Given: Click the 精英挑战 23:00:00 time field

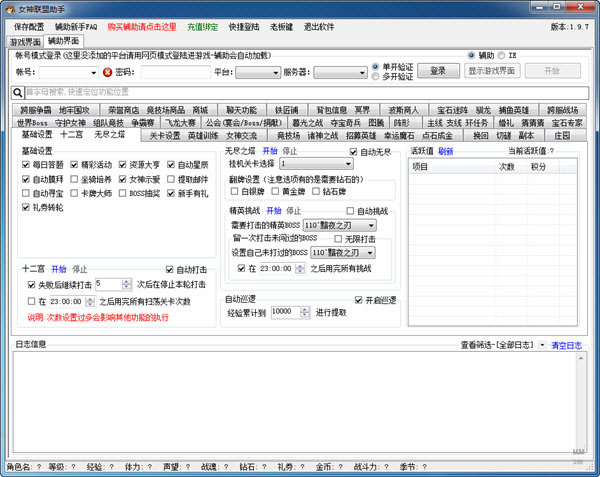Looking at the screenshot, I should pyautogui.click(x=283, y=269).
